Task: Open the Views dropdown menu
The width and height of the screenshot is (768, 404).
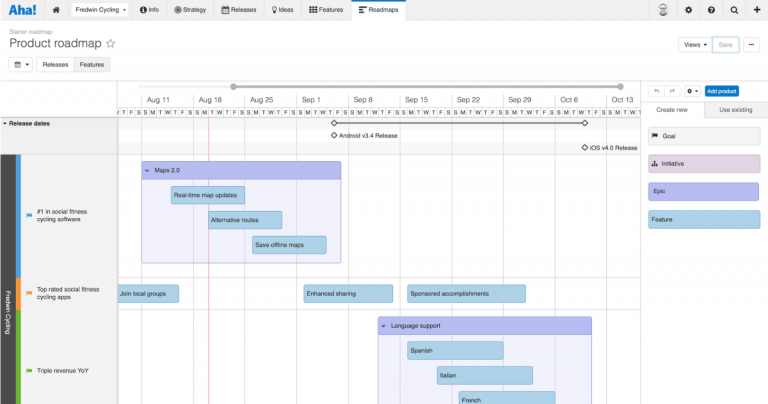Action: tap(694, 45)
